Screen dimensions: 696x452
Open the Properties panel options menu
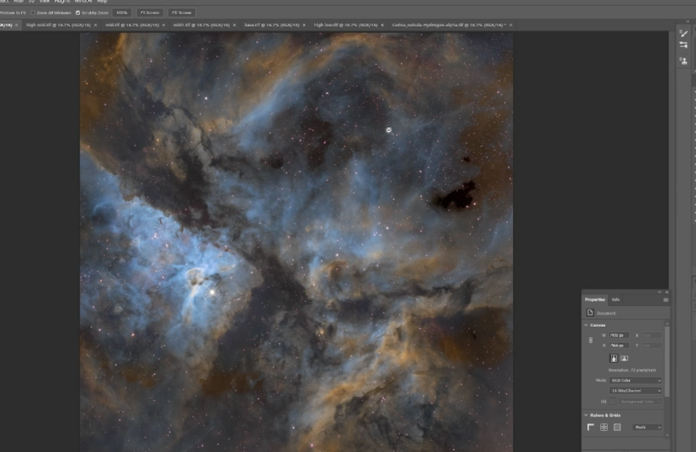pyautogui.click(x=665, y=300)
